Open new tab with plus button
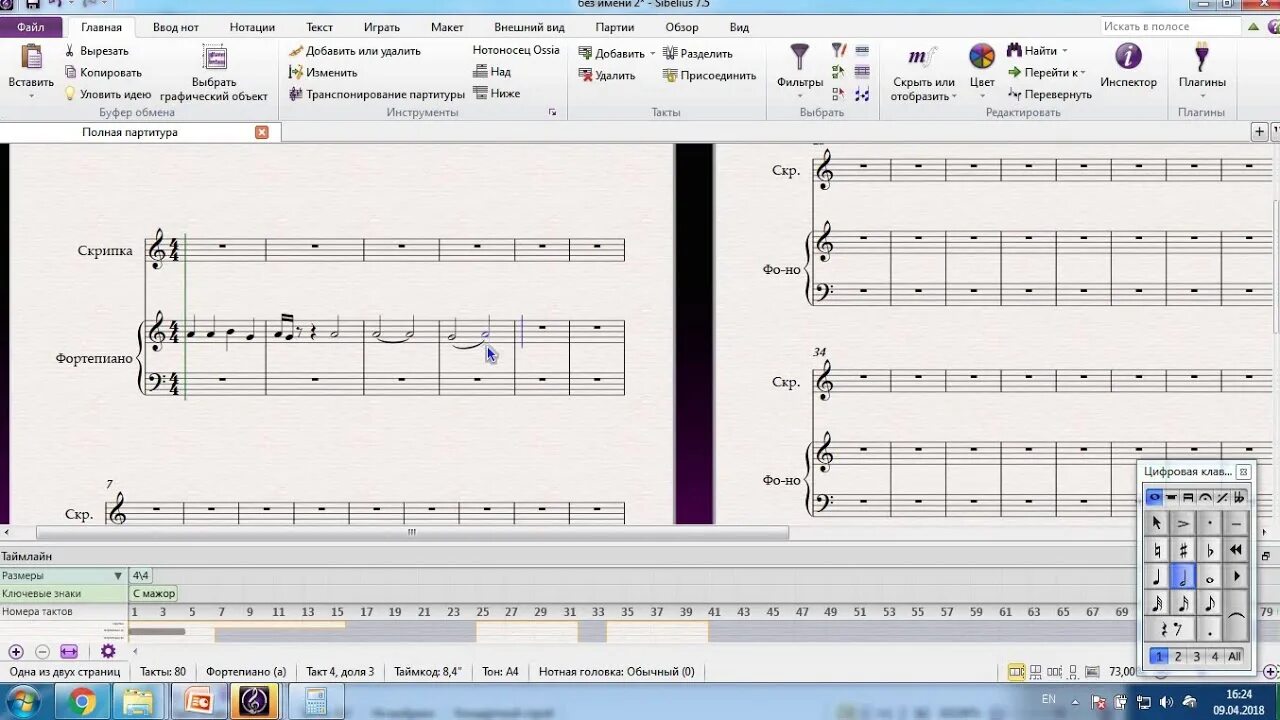 (1260, 132)
